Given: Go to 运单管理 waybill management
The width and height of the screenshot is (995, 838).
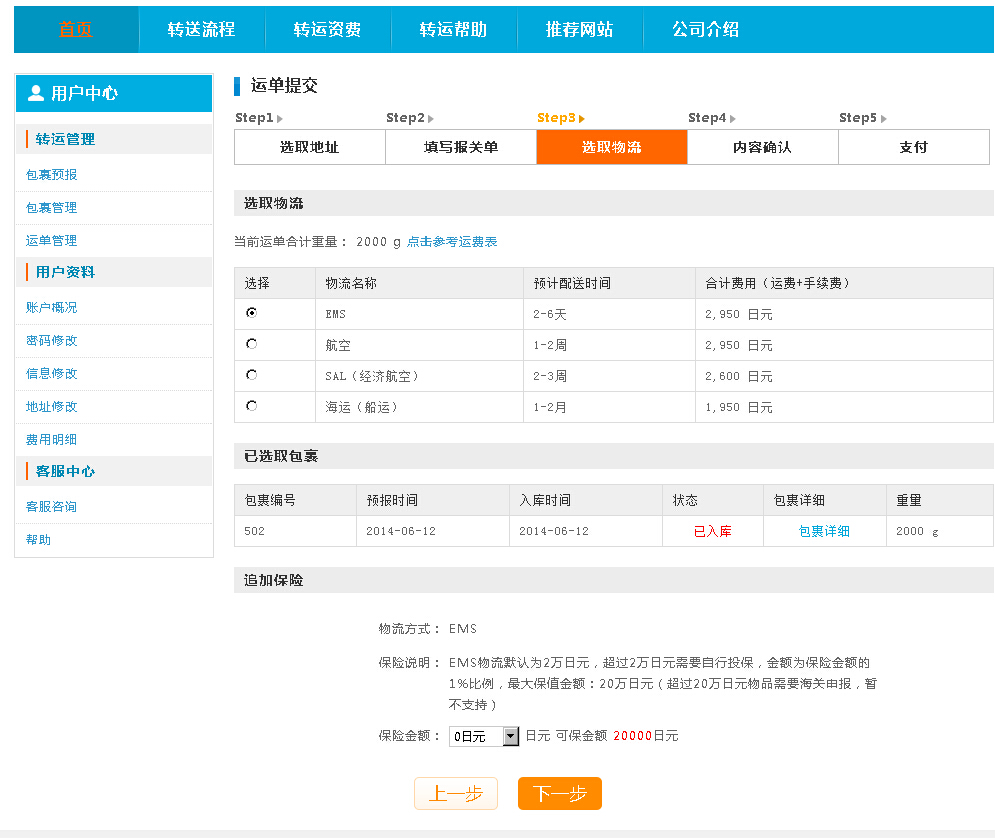Looking at the screenshot, I should pos(50,240).
